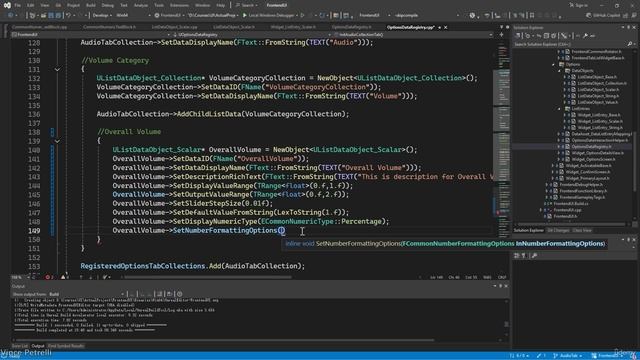This screenshot has width=640, height=360.
Task: Open Show output from Build dropdown
Action: [87, 294]
